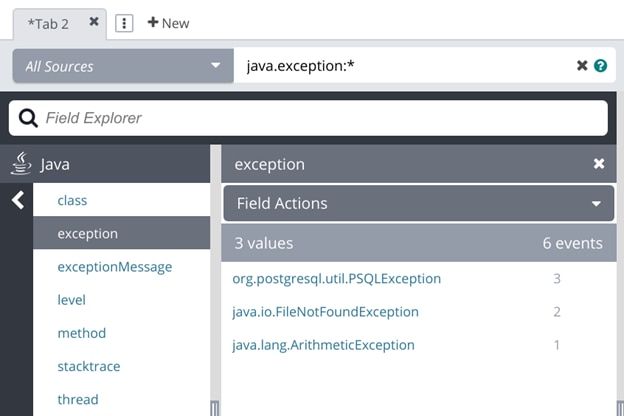Collapse the sidebar with left chevron
This screenshot has height=416, width=624.
17,200
